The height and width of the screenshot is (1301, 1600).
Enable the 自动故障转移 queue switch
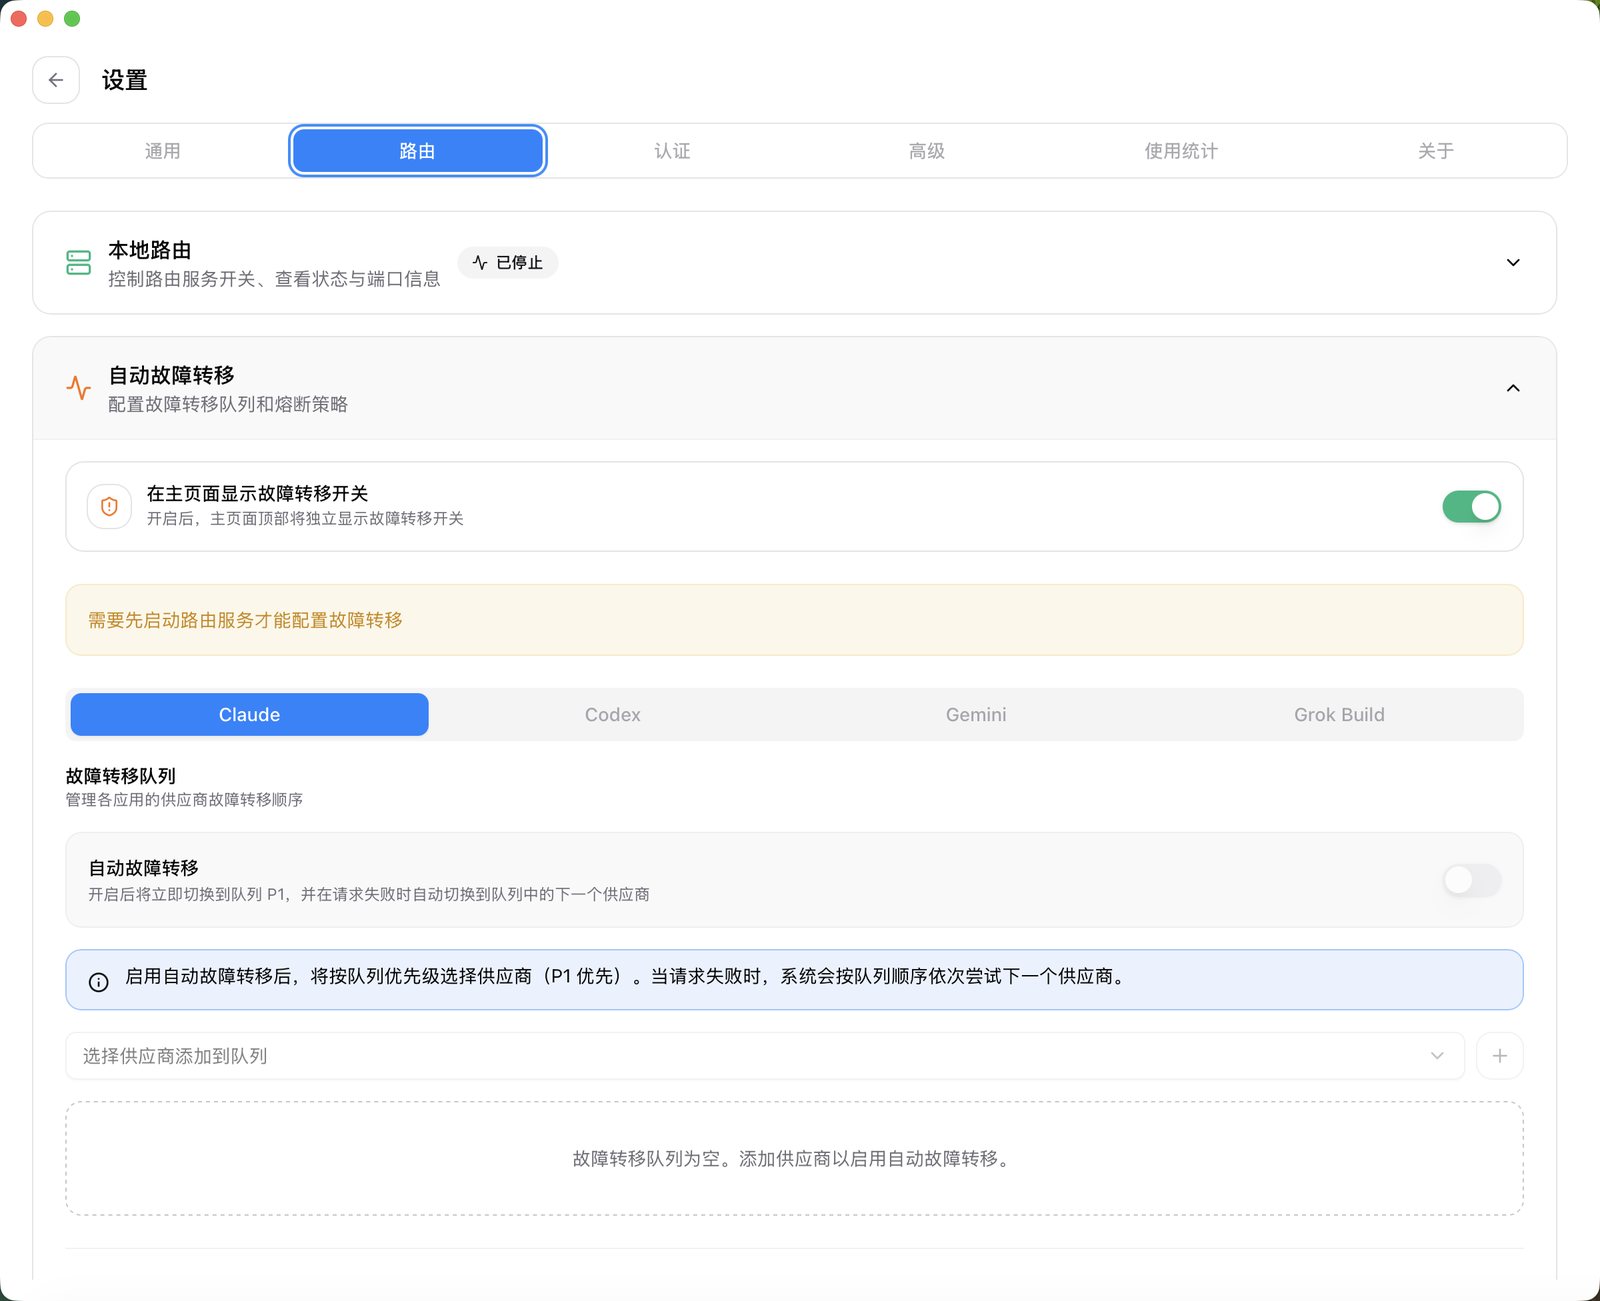click(x=1471, y=880)
